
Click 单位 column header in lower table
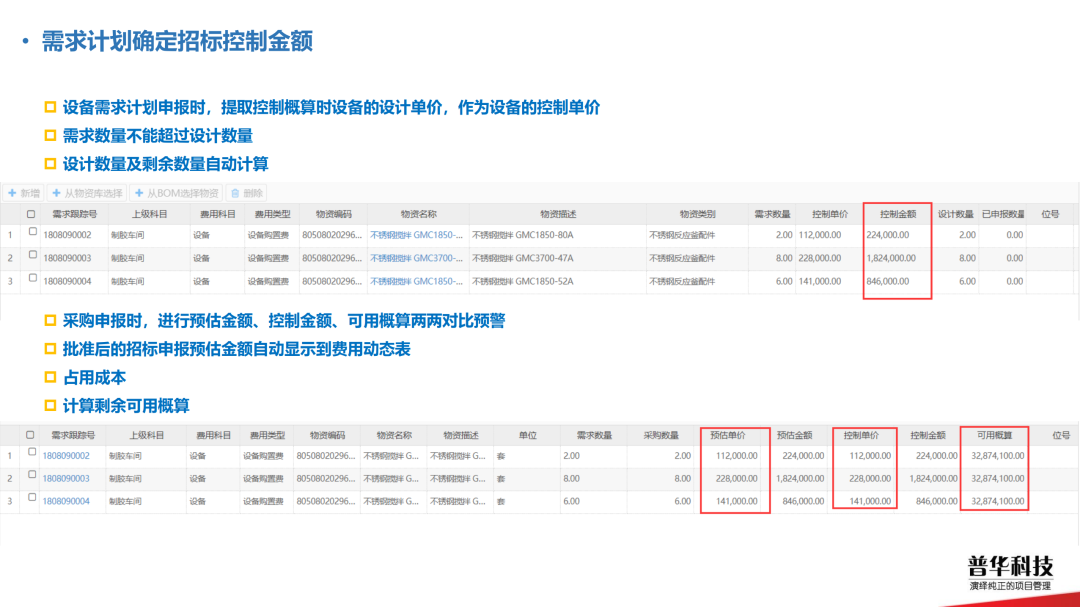(527, 435)
